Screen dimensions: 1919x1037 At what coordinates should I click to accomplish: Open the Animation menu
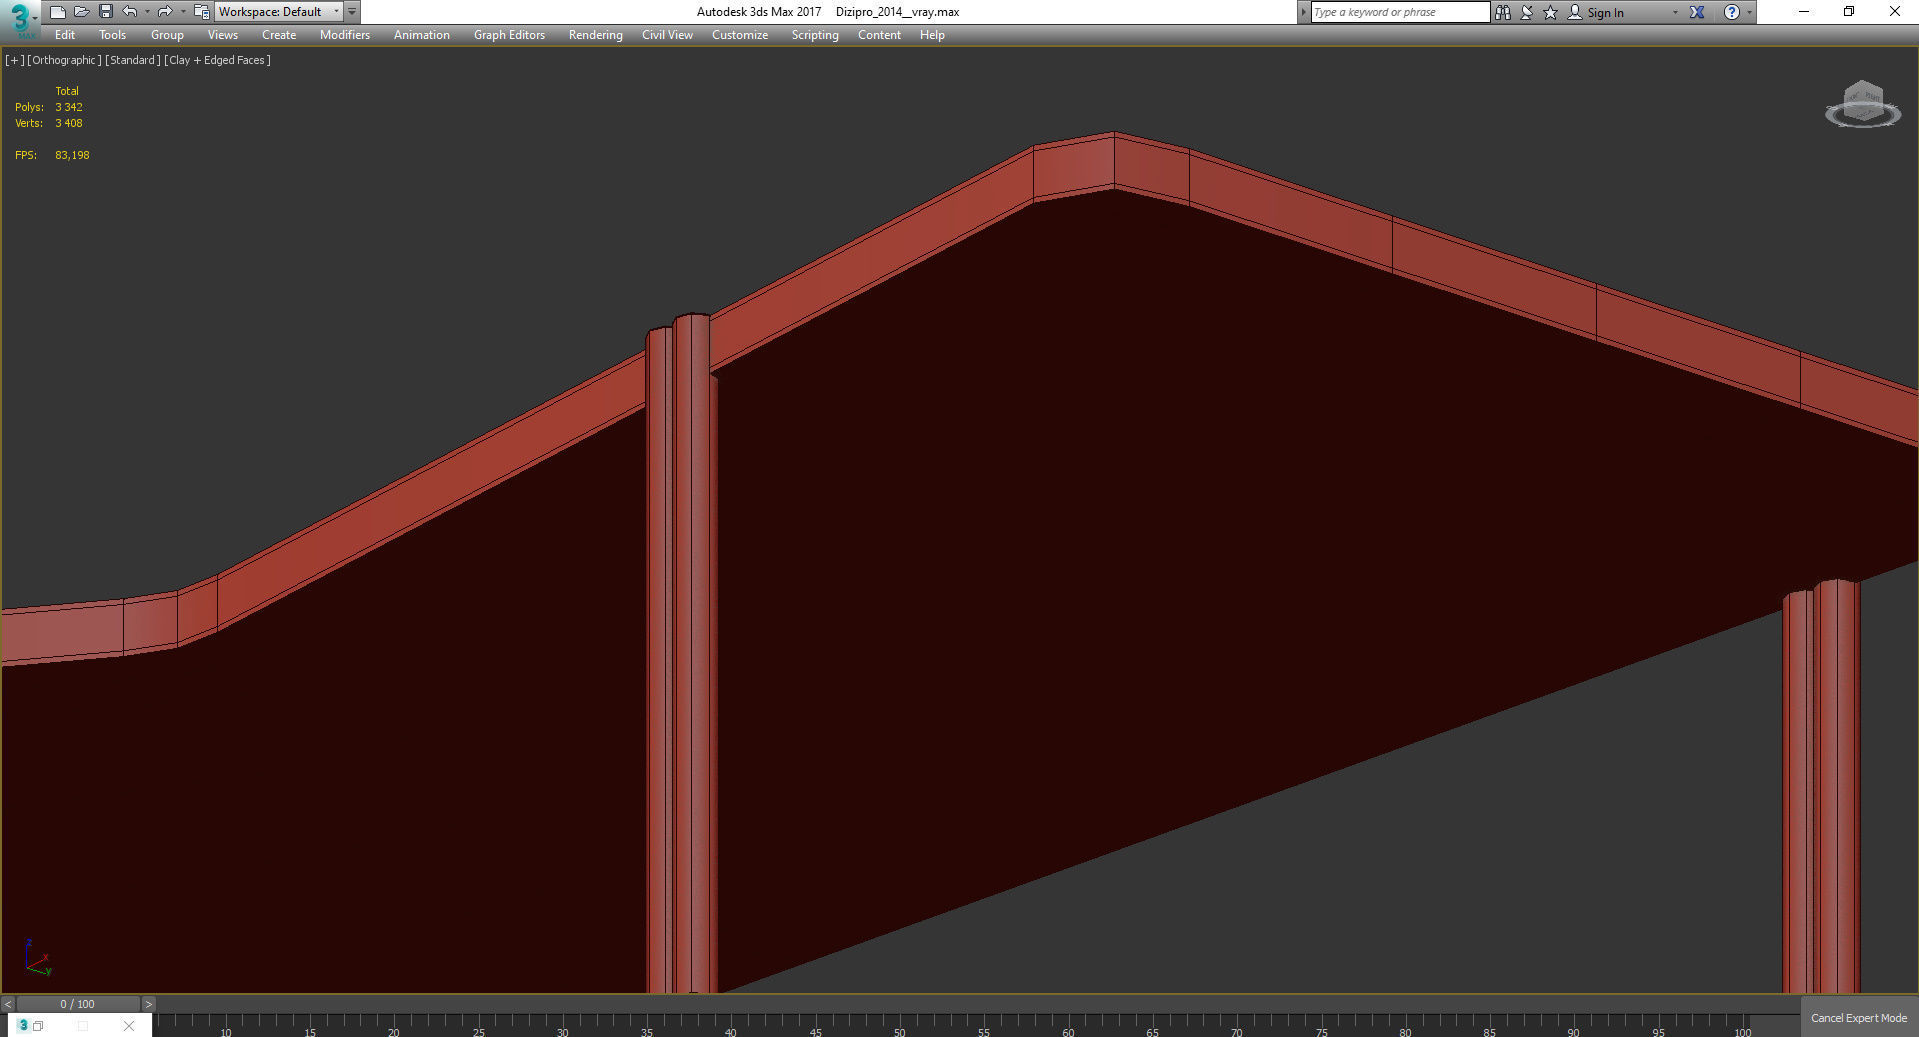(x=422, y=35)
